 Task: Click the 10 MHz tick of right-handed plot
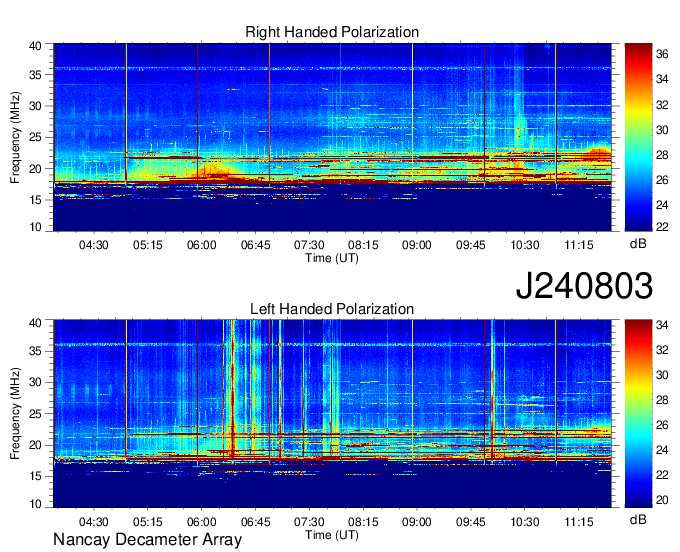point(35,227)
